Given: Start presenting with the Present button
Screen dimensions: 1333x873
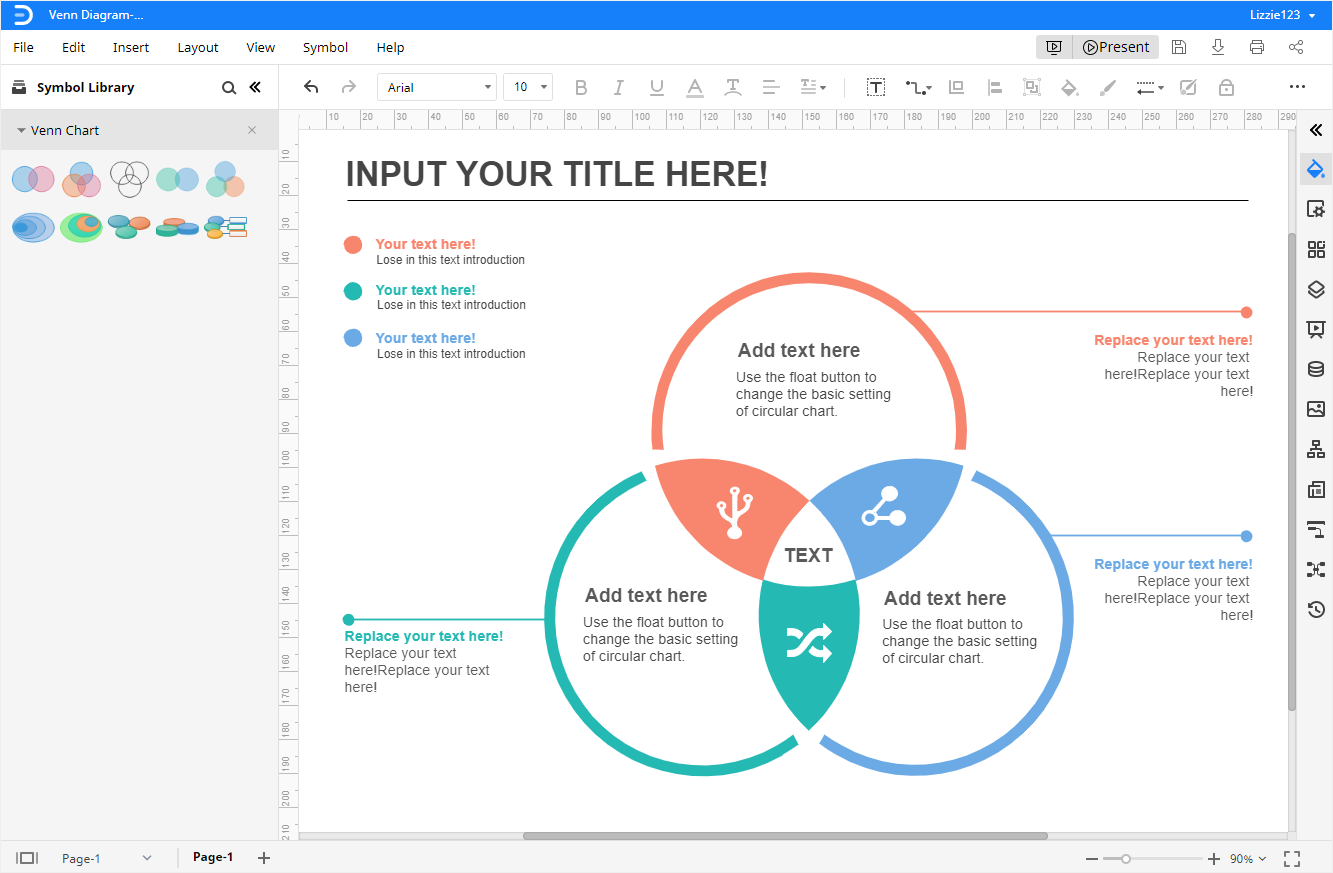Looking at the screenshot, I should coord(1115,47).
